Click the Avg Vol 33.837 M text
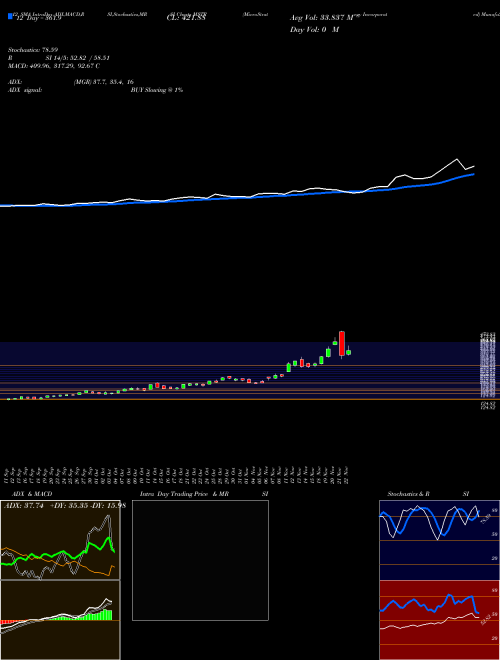The width and height of the screenshot is (500, 660). tap(323, 18)
